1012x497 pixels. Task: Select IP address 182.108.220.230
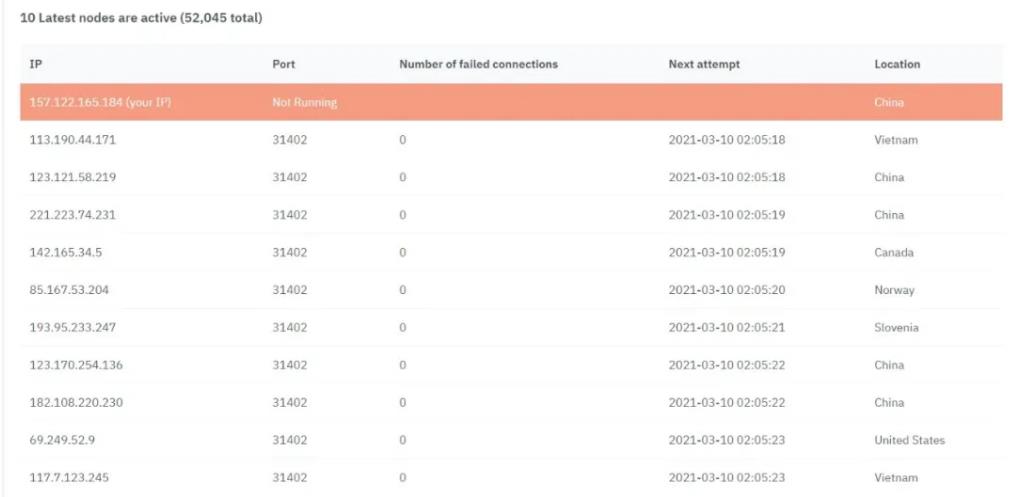(x=76, y=402)
